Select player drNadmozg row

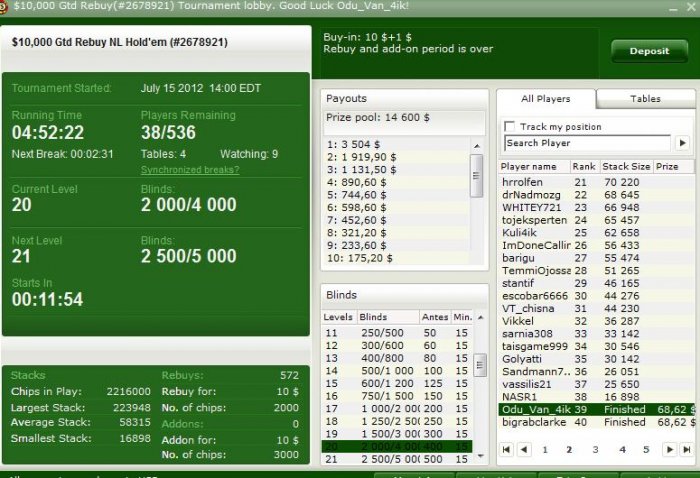tap(596, 195)
